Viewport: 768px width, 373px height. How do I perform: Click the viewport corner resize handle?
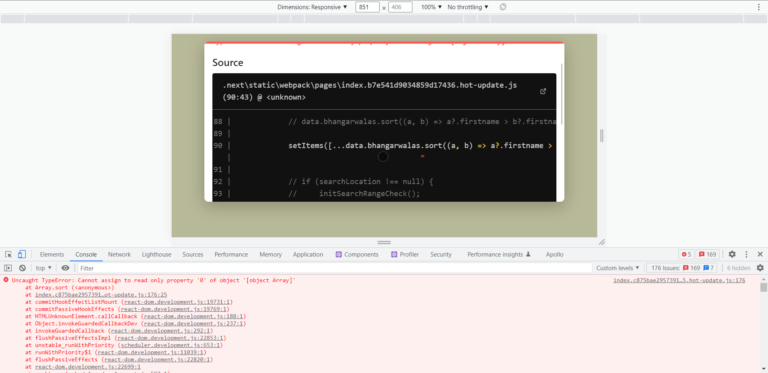pos(602,242)
